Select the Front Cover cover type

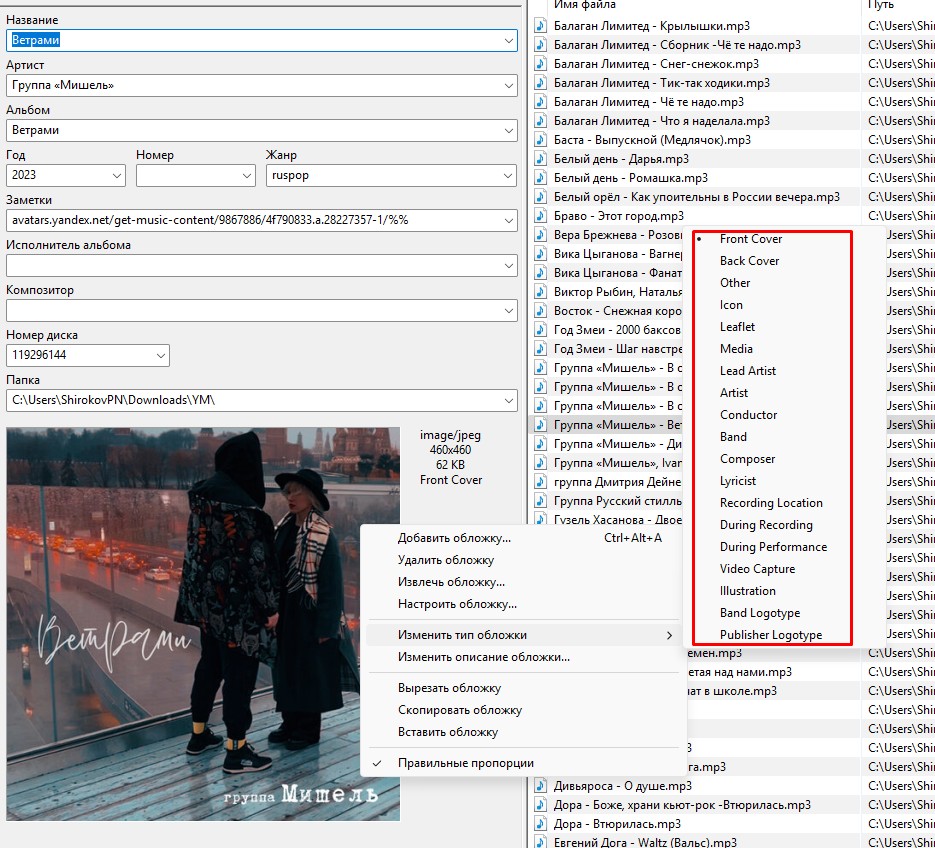750,239
